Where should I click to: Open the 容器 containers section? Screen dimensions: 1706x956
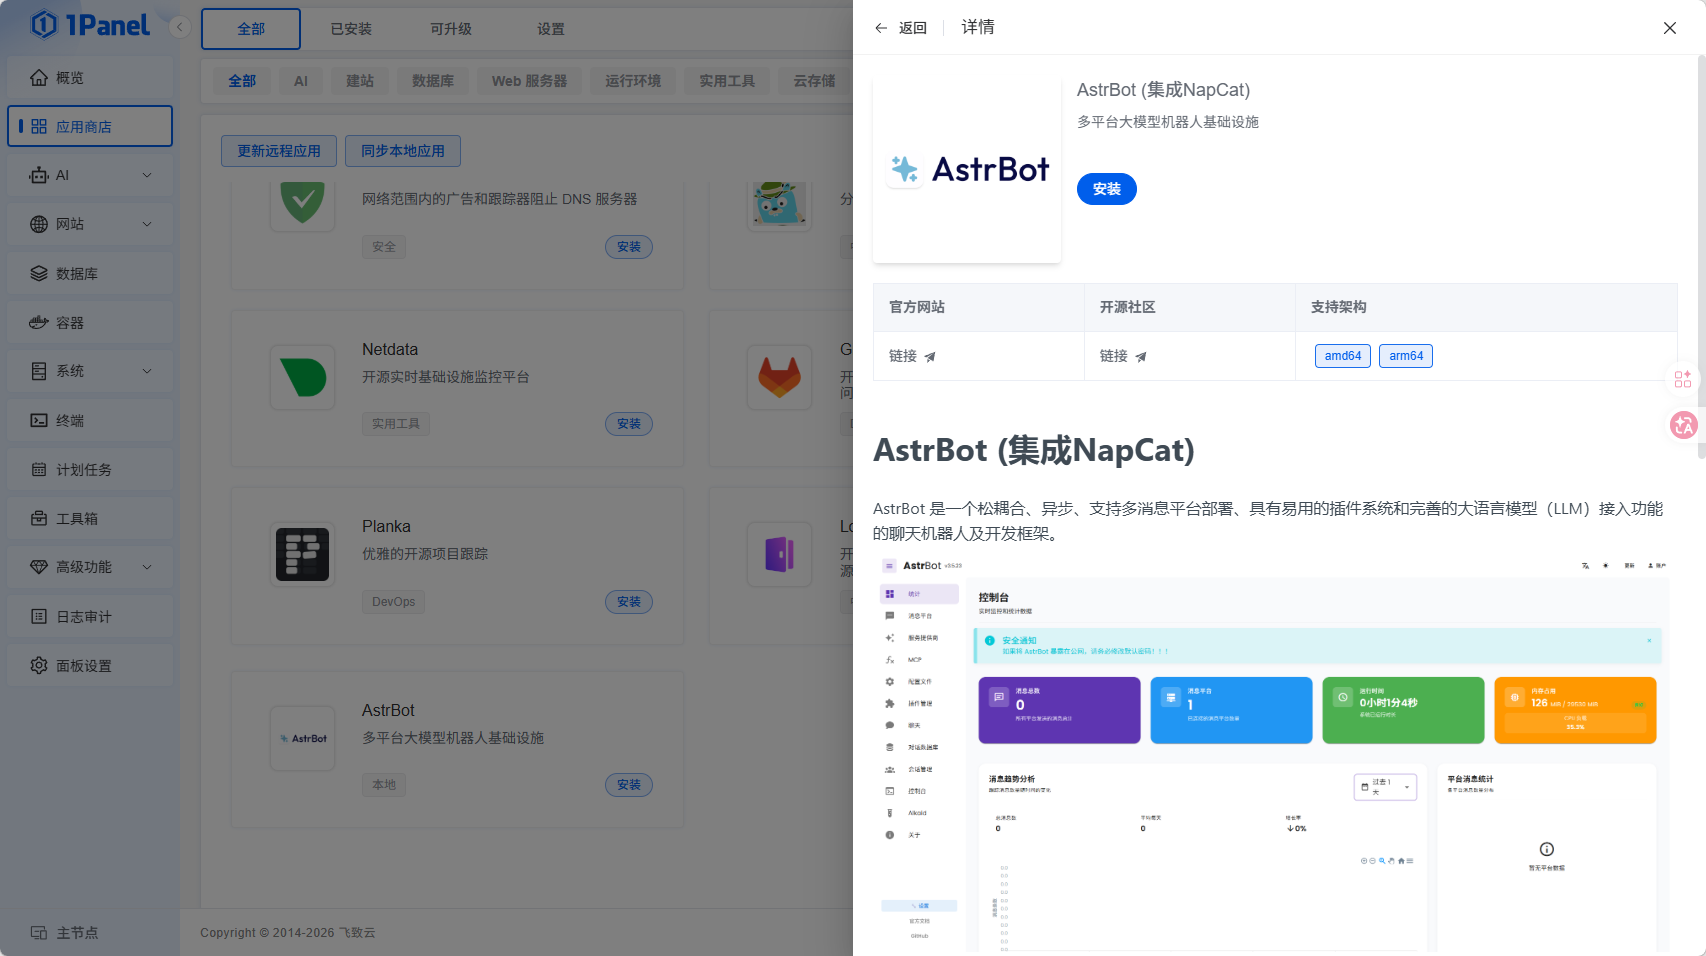coord(90,322)
